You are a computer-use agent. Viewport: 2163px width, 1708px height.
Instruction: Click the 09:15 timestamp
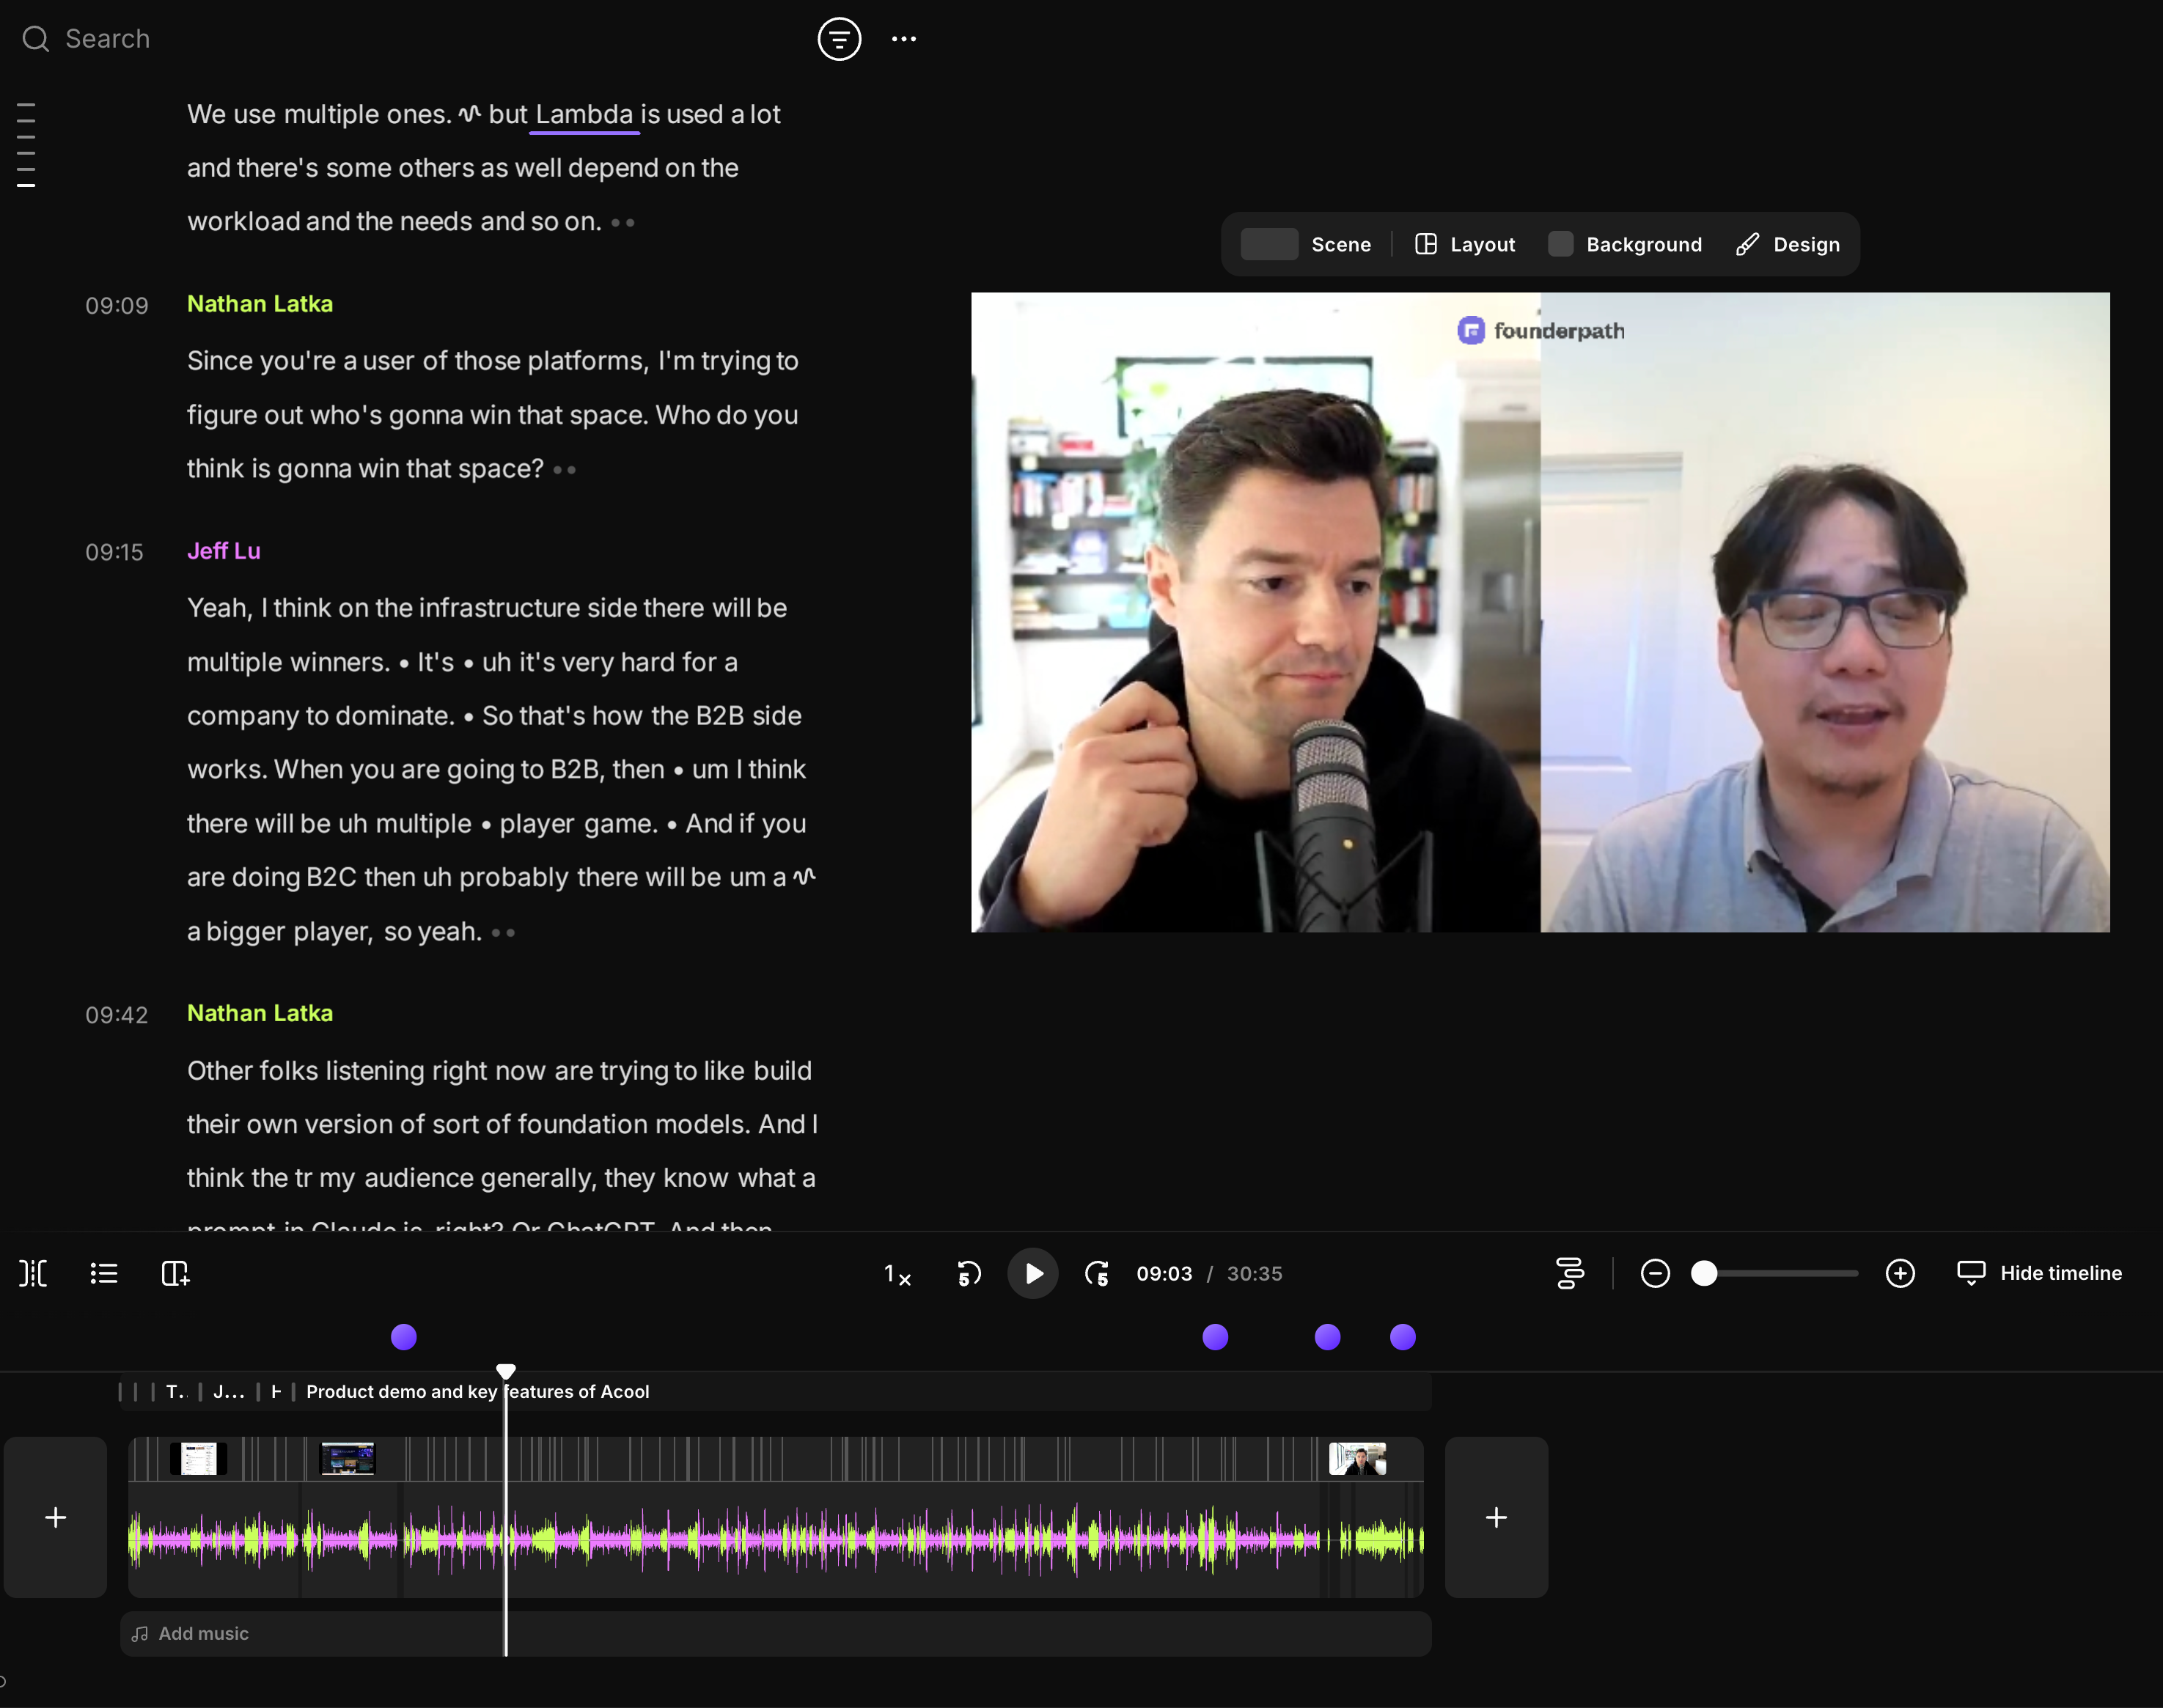coord(114,552)
